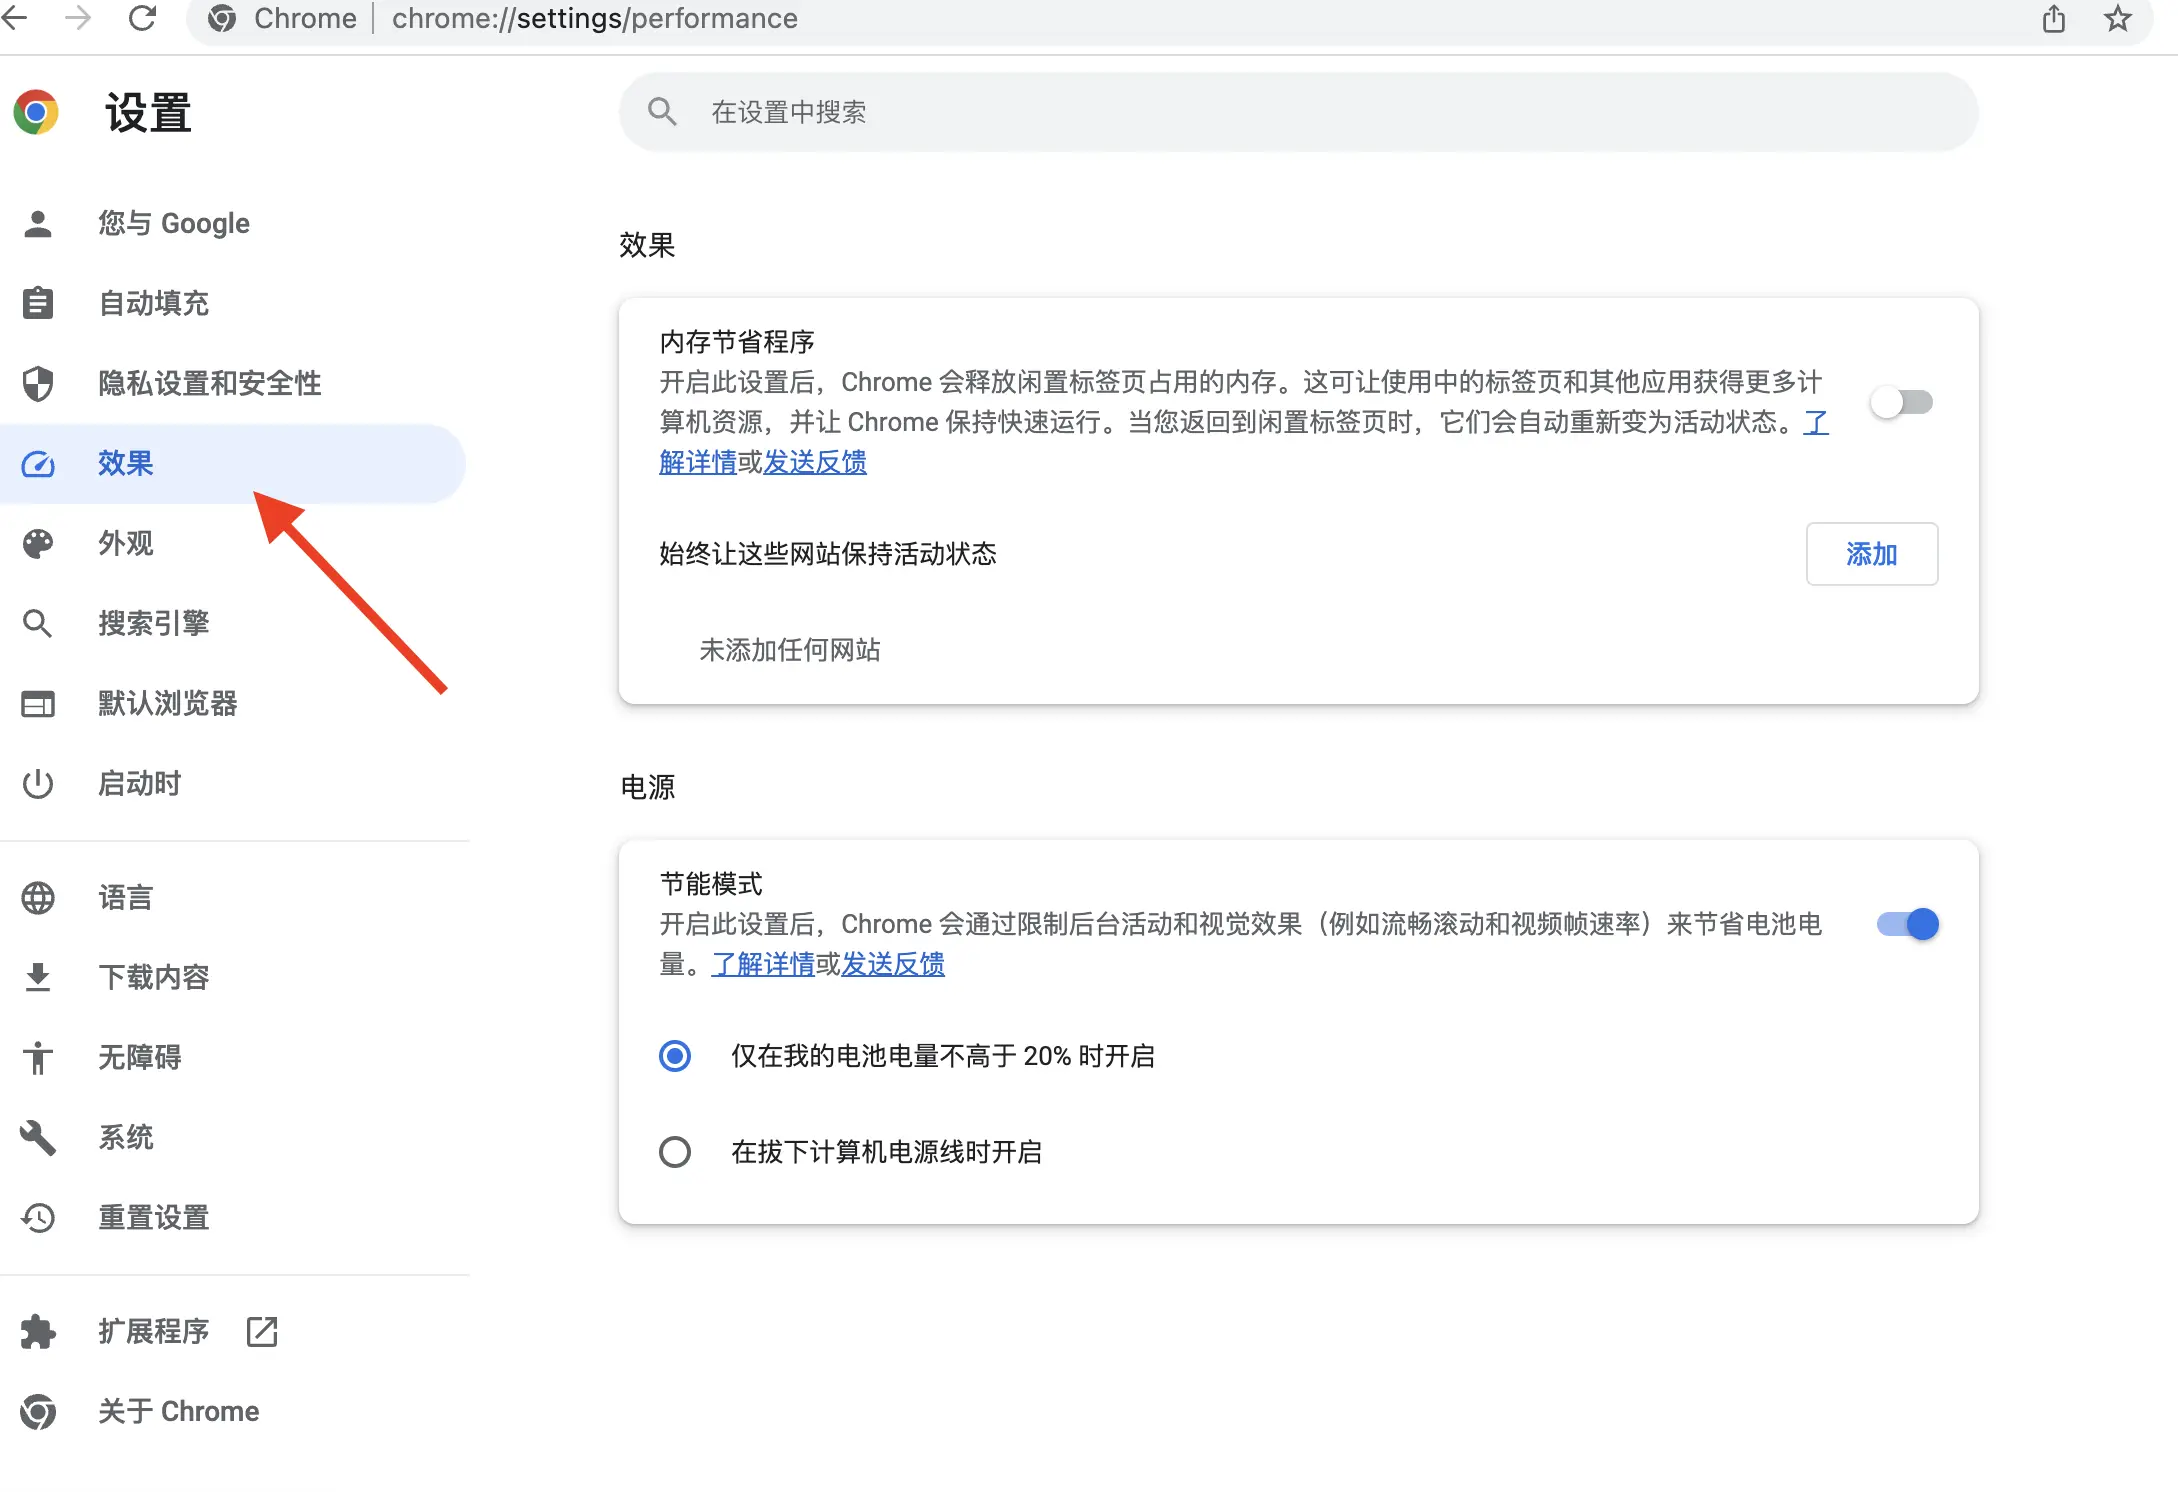Click the 始终让这些网站保持活动状态 label

click(828, 553)
